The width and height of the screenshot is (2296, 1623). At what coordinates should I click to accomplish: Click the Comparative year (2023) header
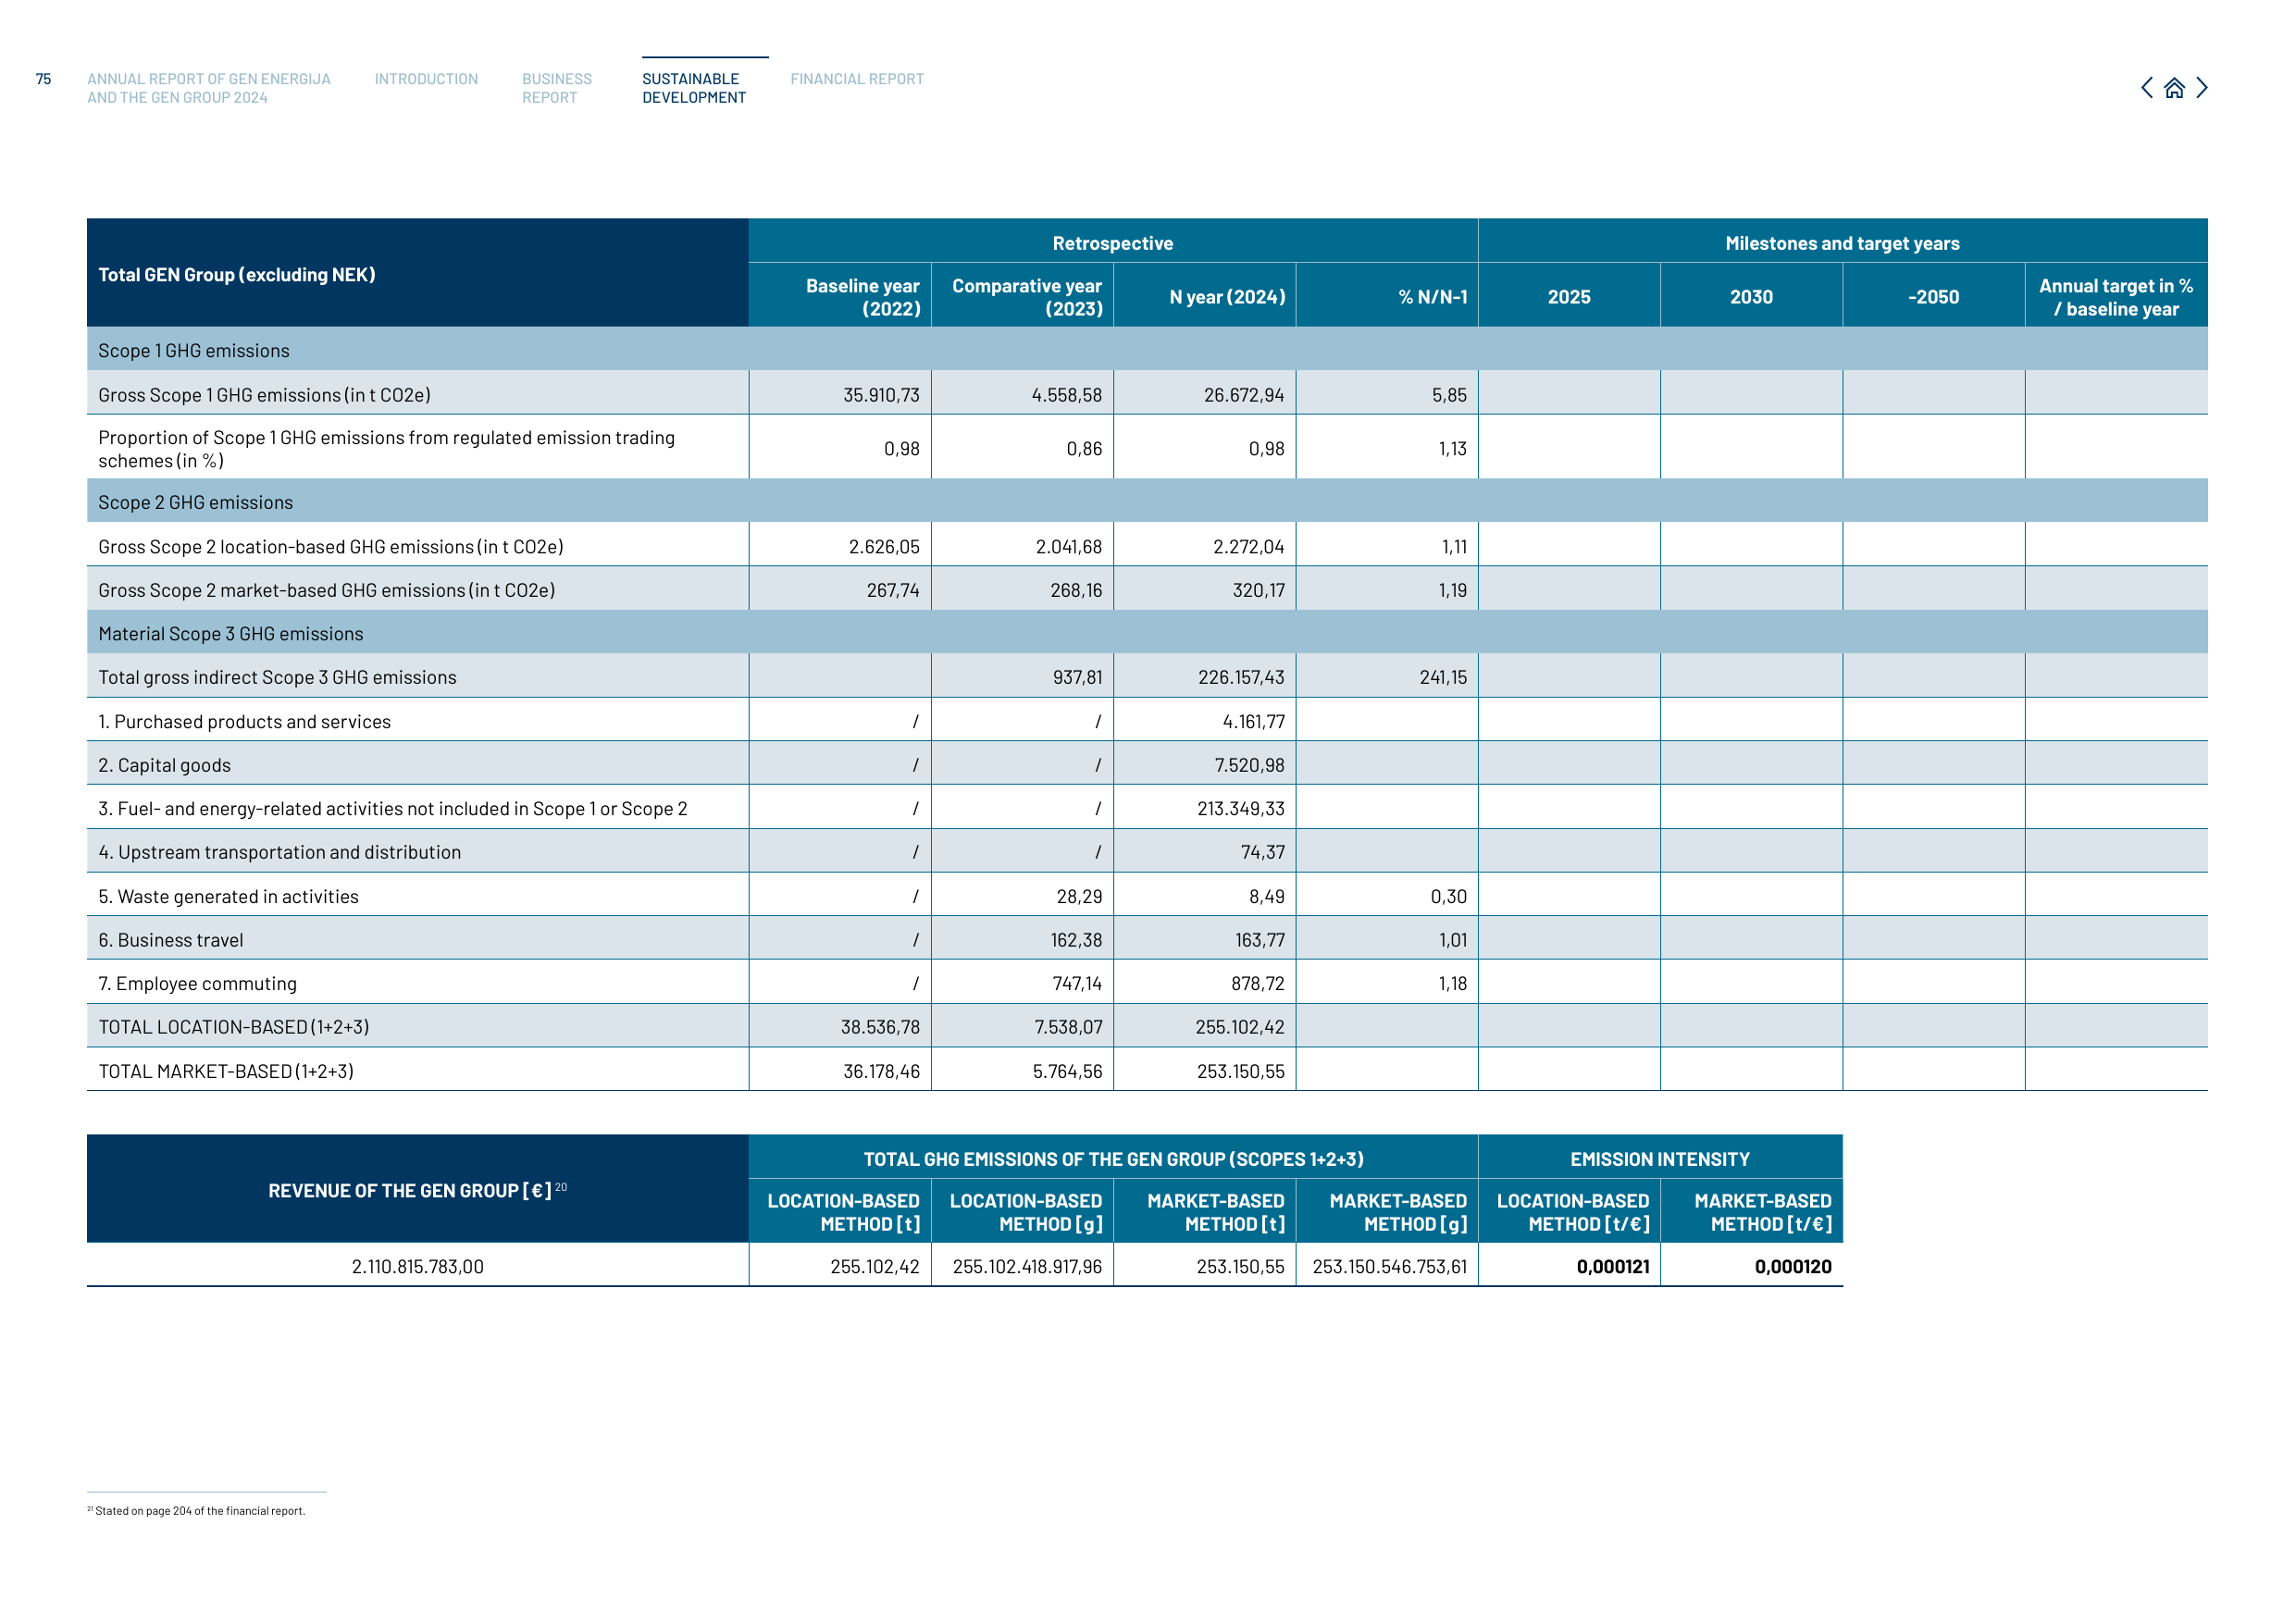pyautogui.click(x=1023, y=297)
